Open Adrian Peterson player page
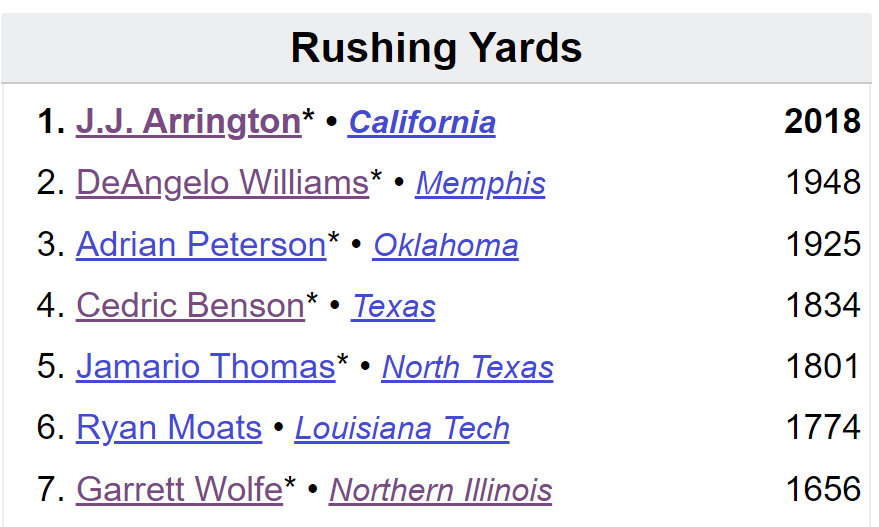The height and width of the screenshot is (527, 879). pos(201,244)
